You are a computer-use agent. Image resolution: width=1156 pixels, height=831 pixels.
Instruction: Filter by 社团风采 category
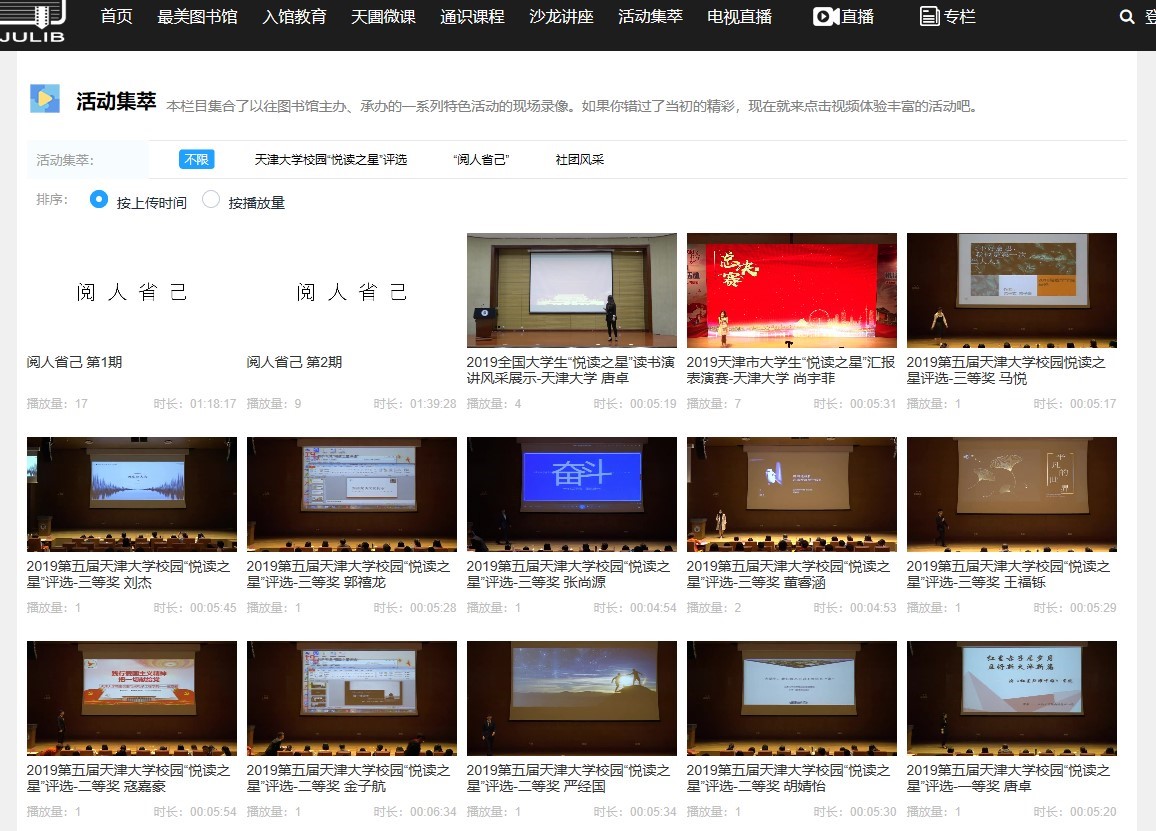[x=580, y=160]
